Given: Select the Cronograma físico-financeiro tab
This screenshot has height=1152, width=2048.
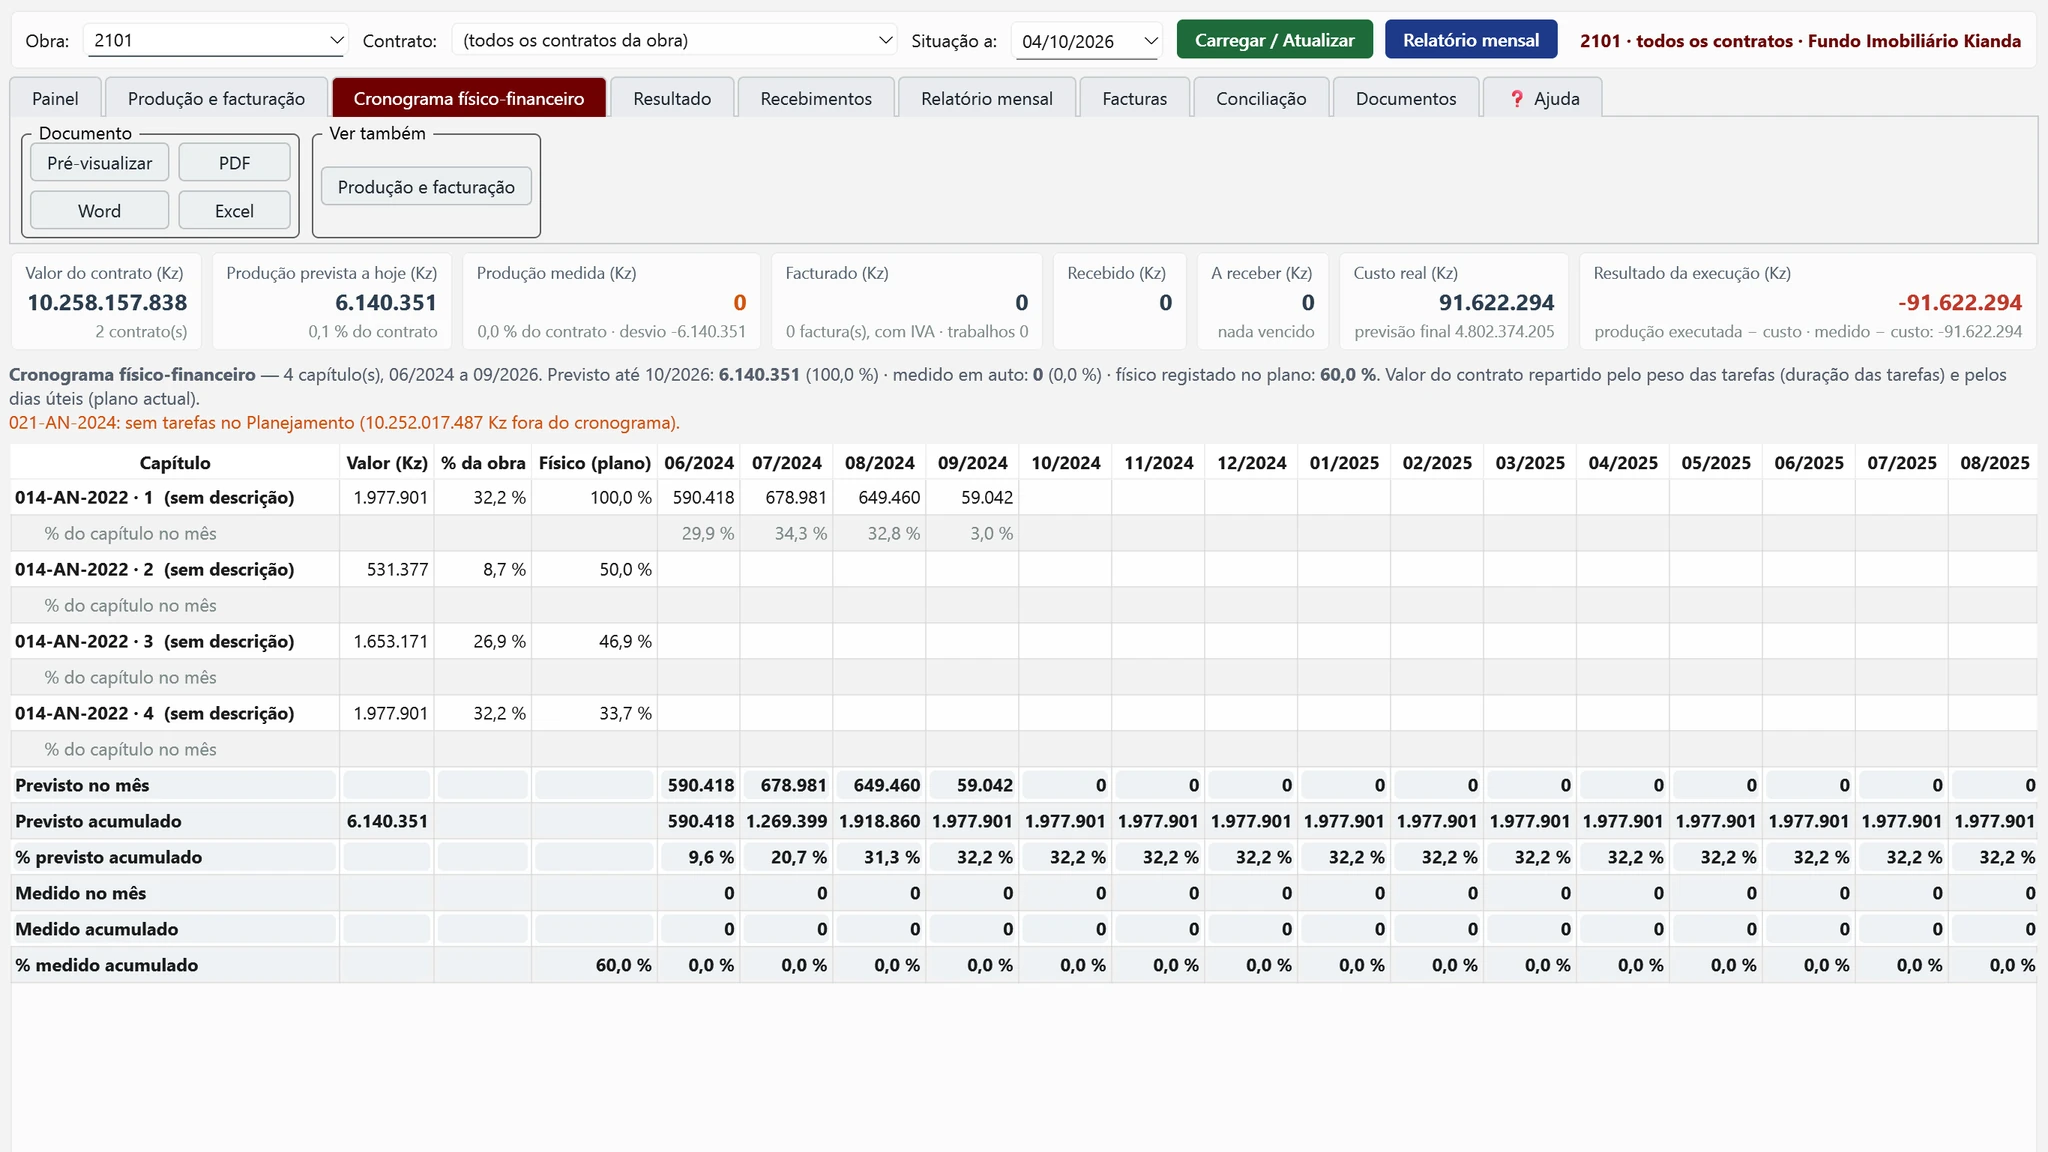Looking at the screenshot, I should [469, 98].
